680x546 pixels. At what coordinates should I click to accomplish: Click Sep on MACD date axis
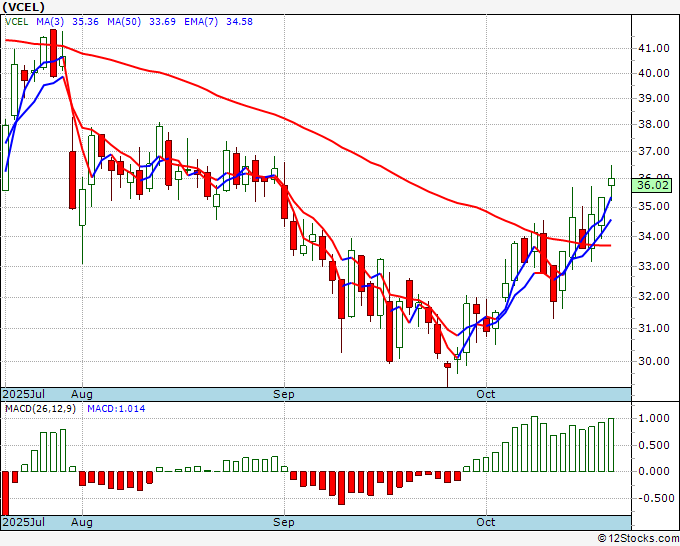click(x=284, y=522)
